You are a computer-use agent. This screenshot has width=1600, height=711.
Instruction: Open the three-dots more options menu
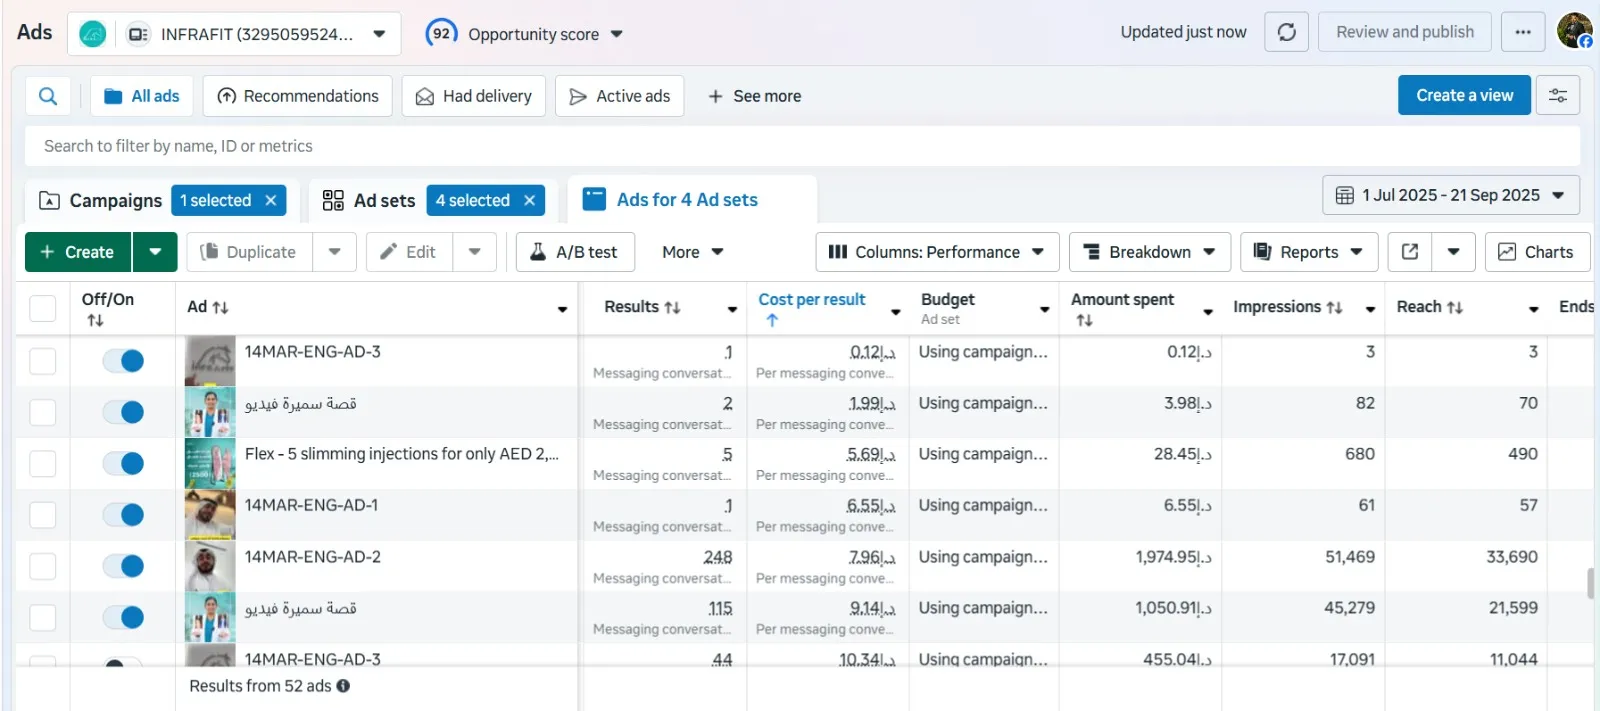(1522, 32)
